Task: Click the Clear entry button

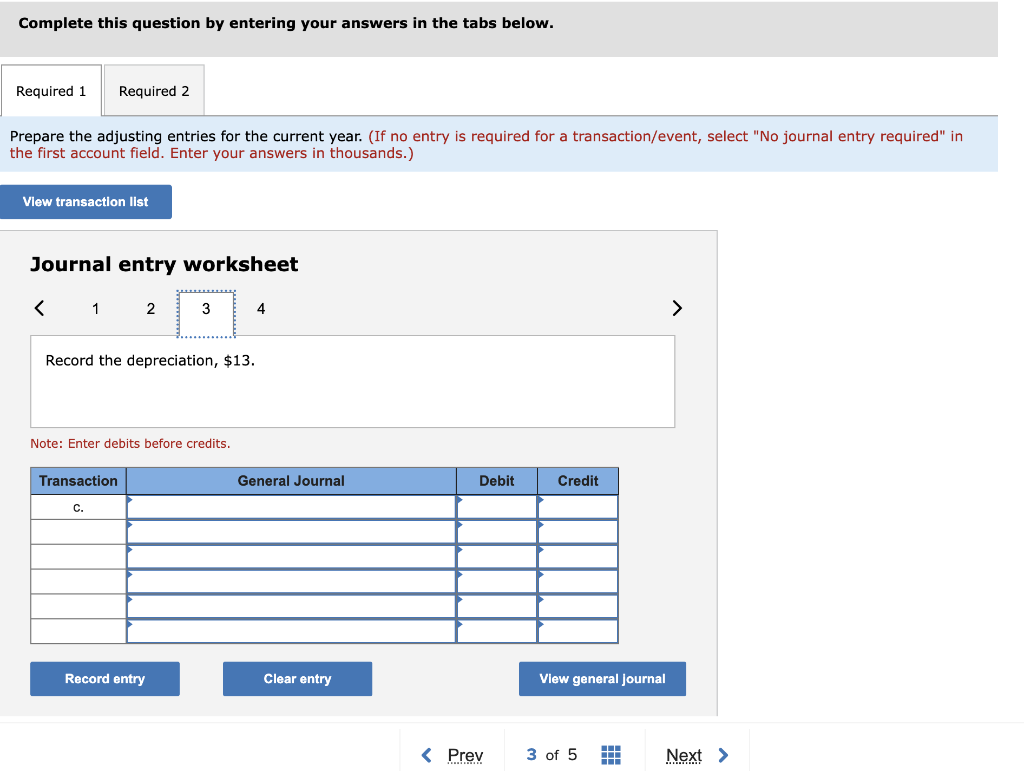Action: click(x=297, y=678)
